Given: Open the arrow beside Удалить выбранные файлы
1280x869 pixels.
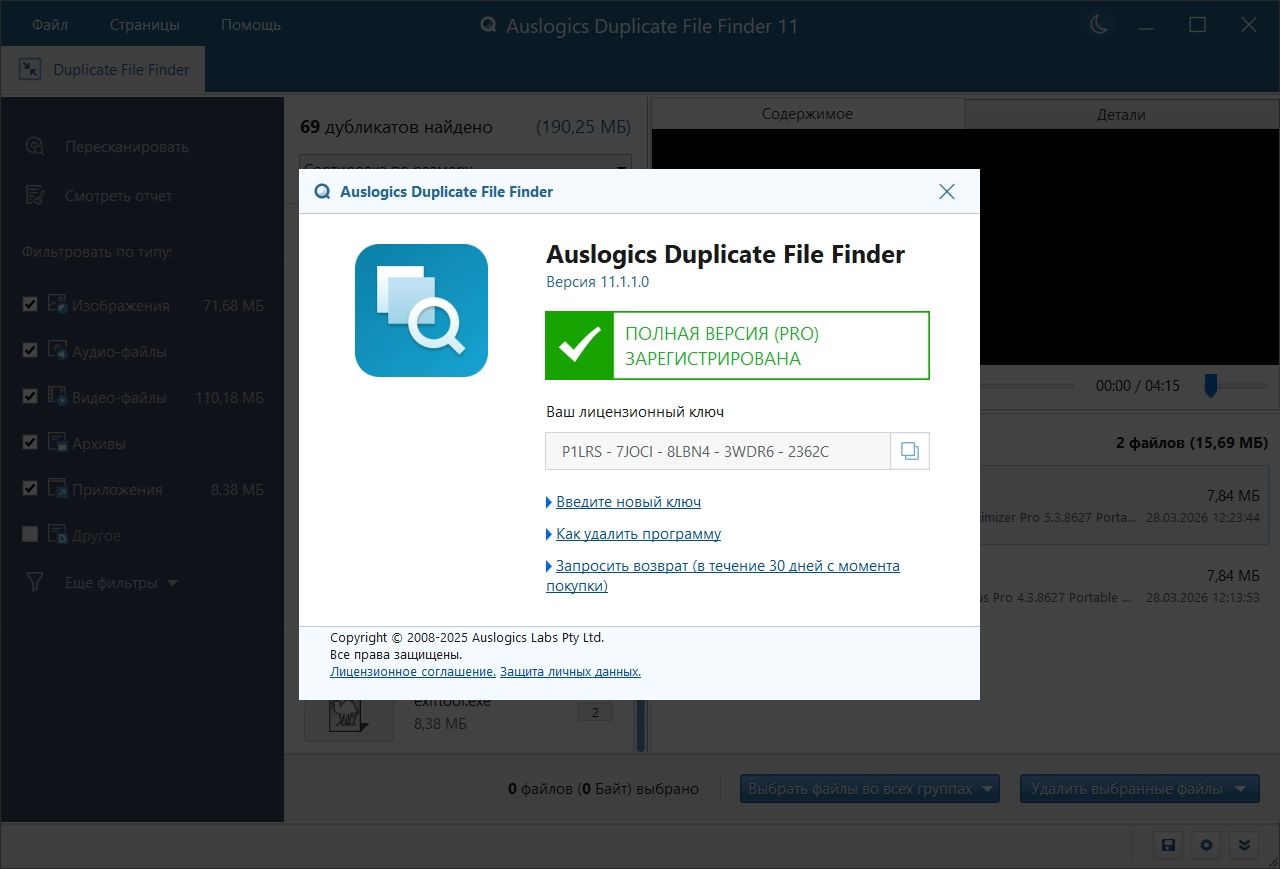Looking at the screenshot, I should pyautogui.click(x=1241, y=789).
